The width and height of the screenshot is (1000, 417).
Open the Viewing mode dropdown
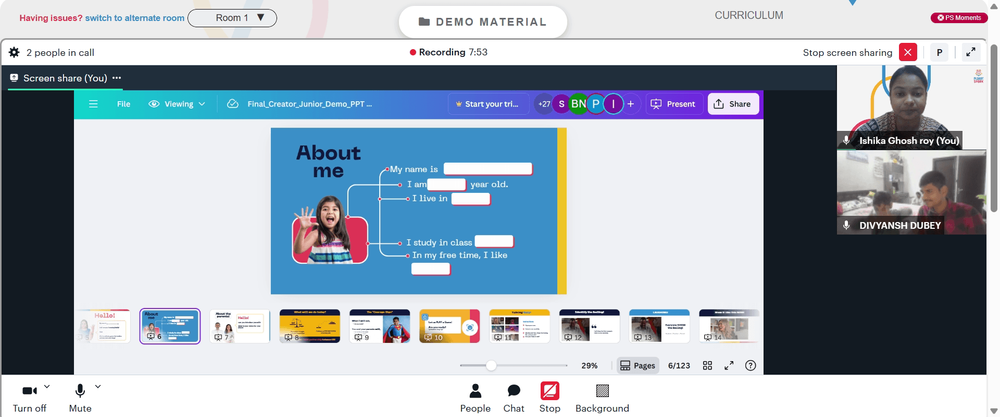coord(177,104)
